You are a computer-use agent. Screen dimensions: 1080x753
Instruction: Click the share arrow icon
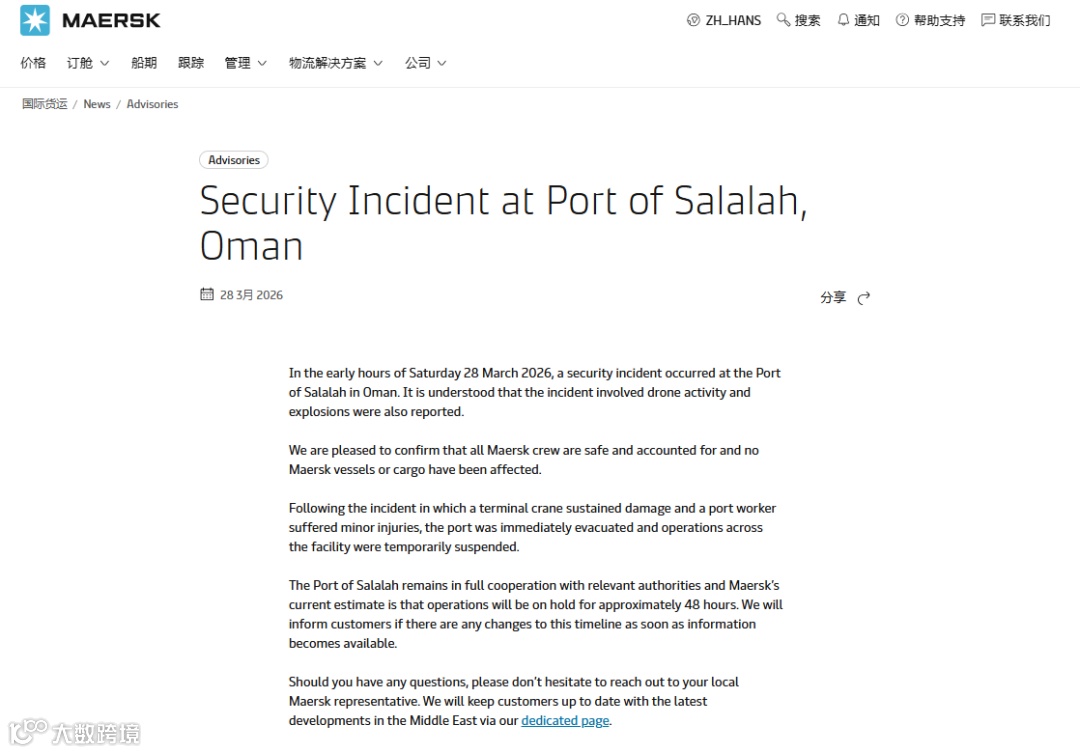(x=864, y=298)
